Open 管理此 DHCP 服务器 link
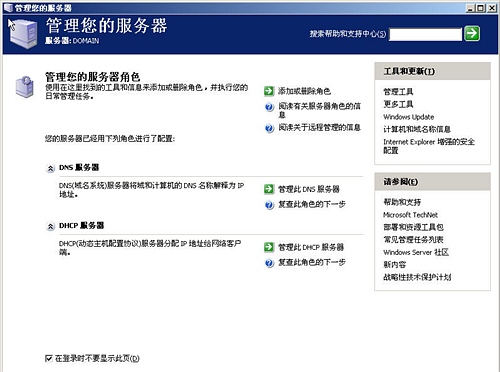Viewport: 500px width, 372px height. (x=311, y=247)
